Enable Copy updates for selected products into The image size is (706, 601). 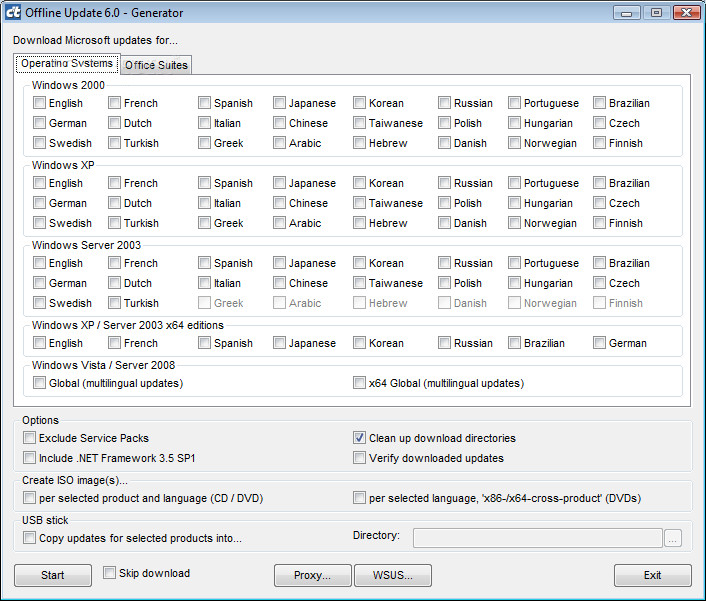(x=30, y=538)
